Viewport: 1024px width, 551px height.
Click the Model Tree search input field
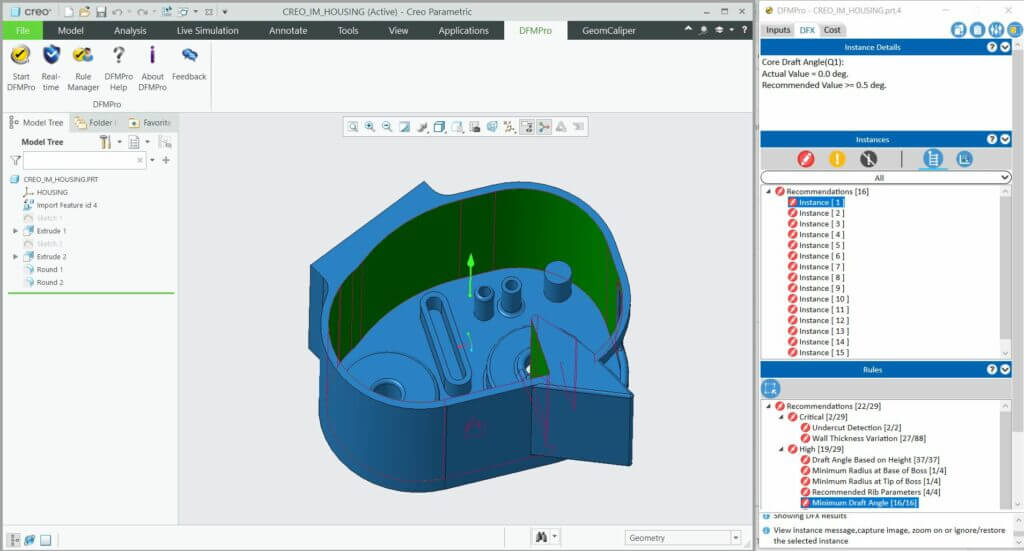(x=84, y=160)
